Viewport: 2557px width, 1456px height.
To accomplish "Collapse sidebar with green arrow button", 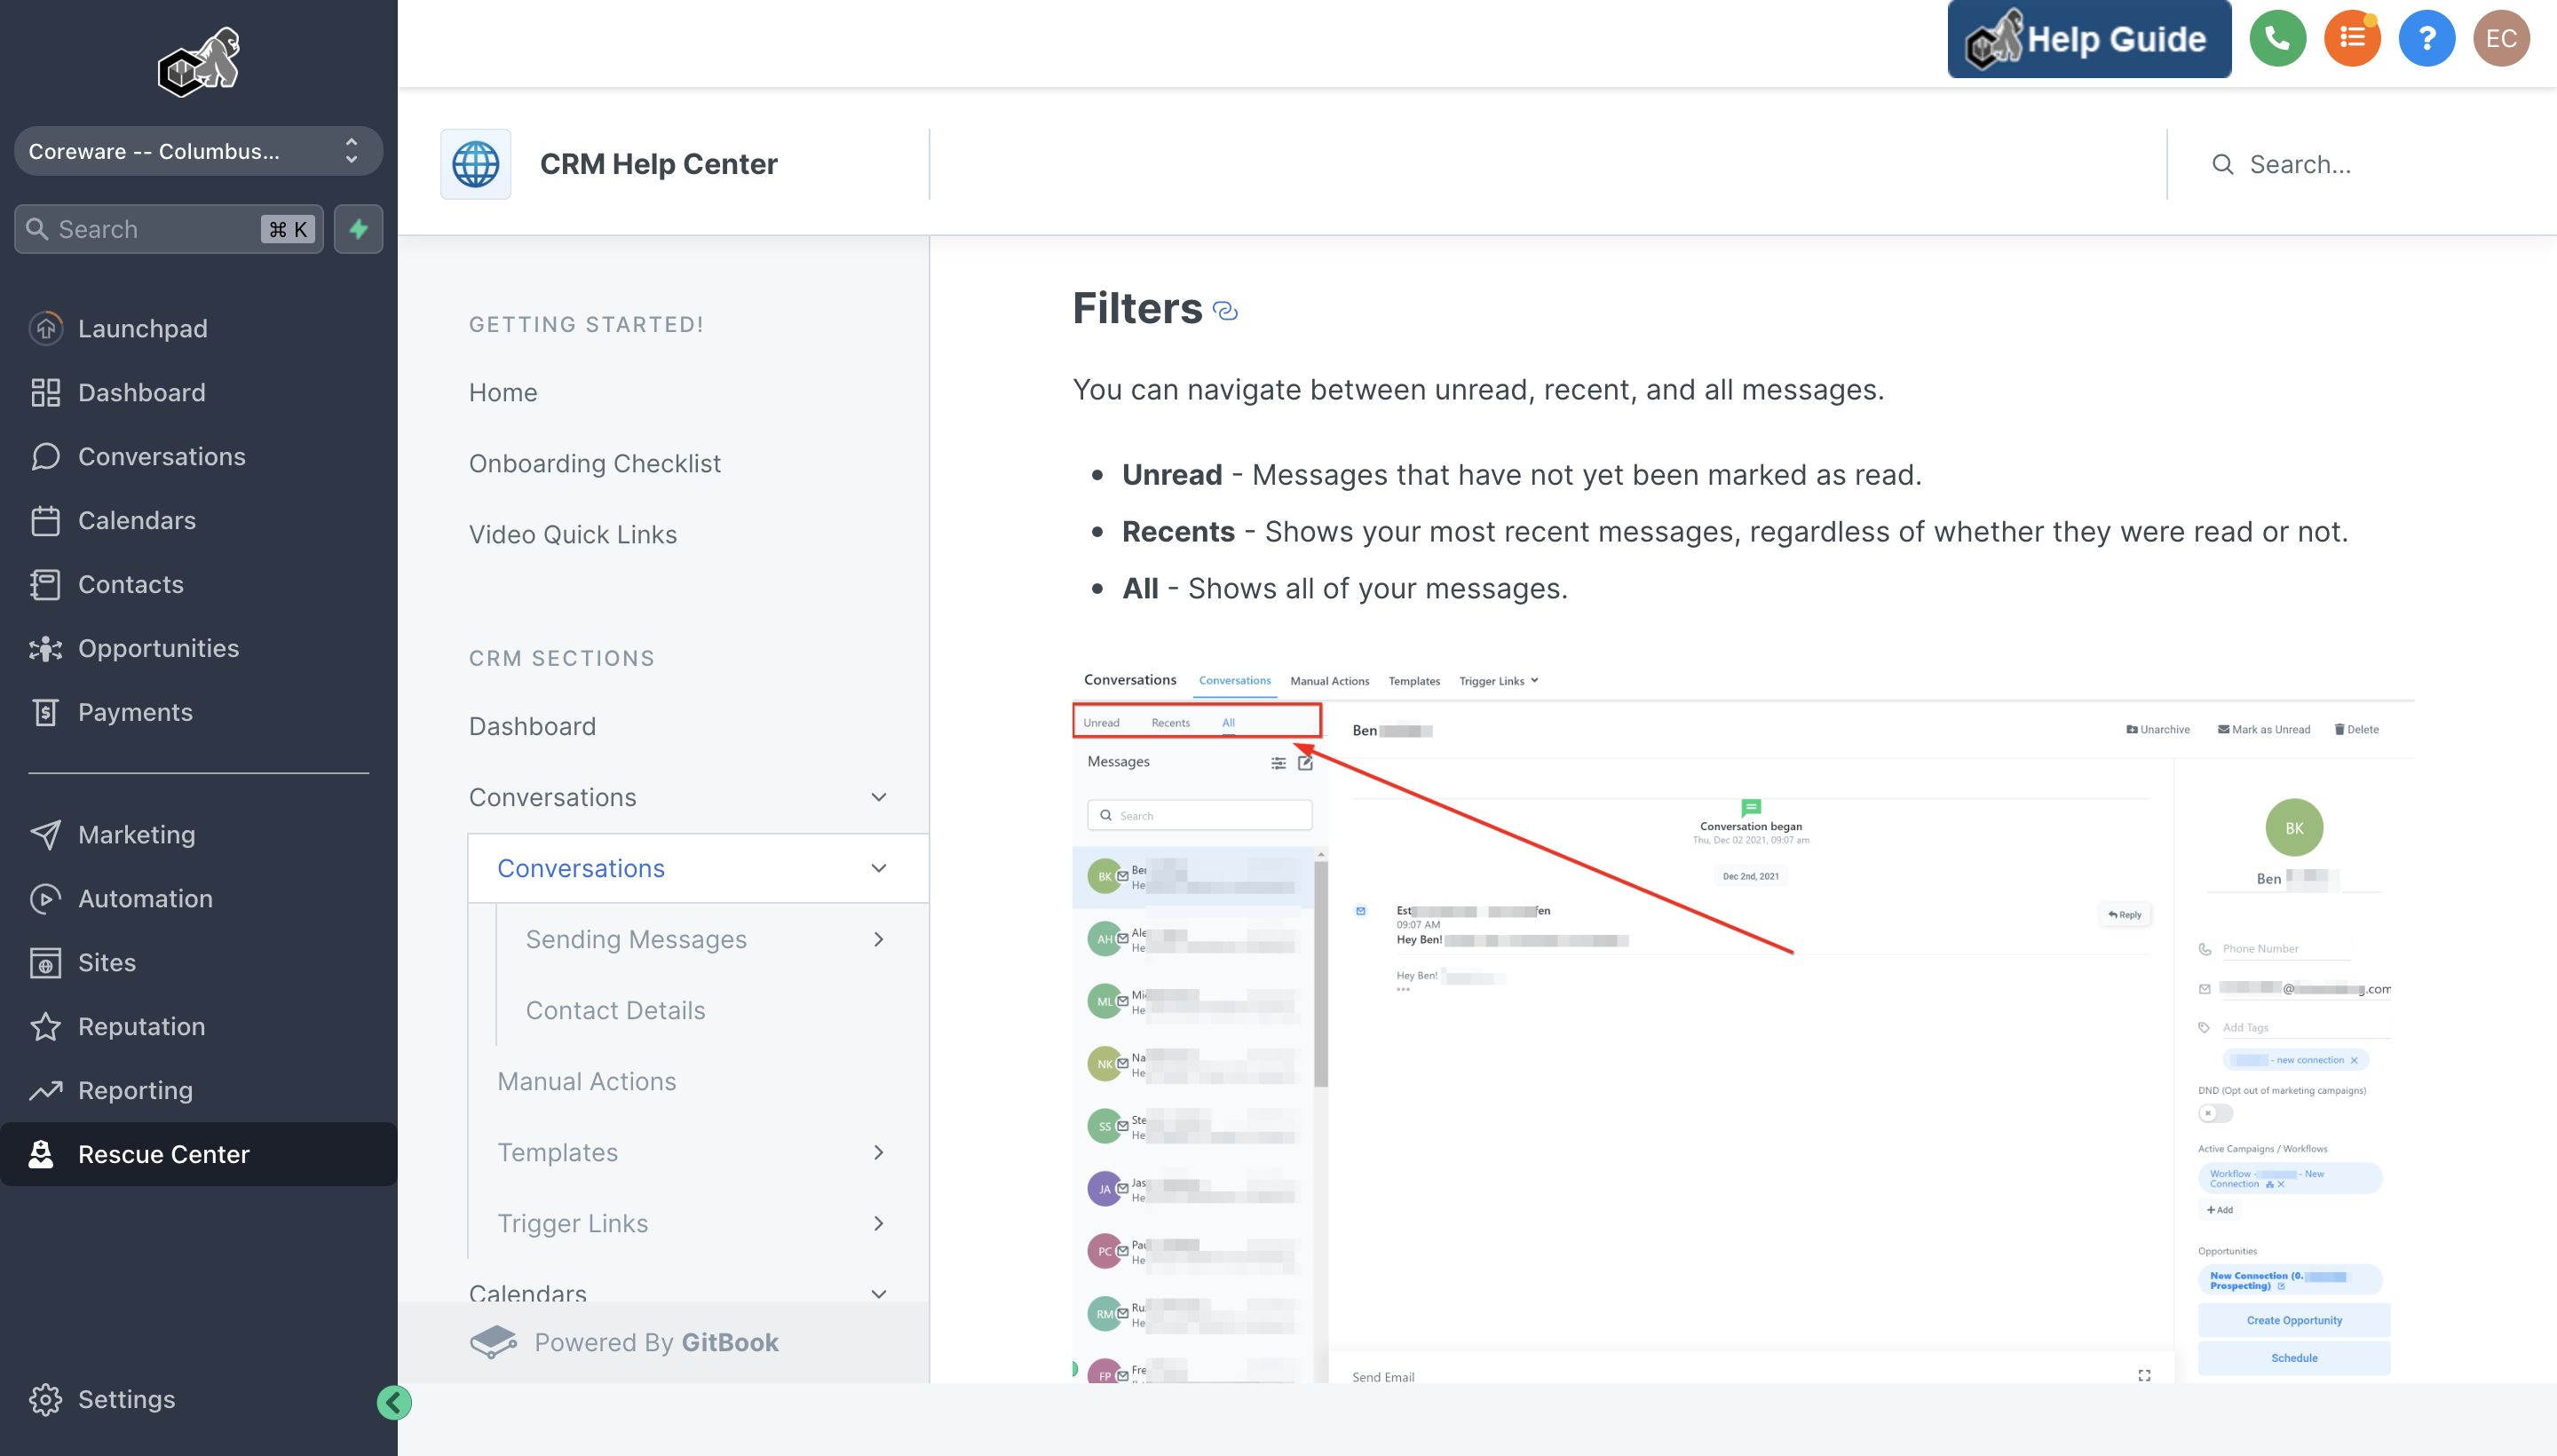I will (394, 1402).
